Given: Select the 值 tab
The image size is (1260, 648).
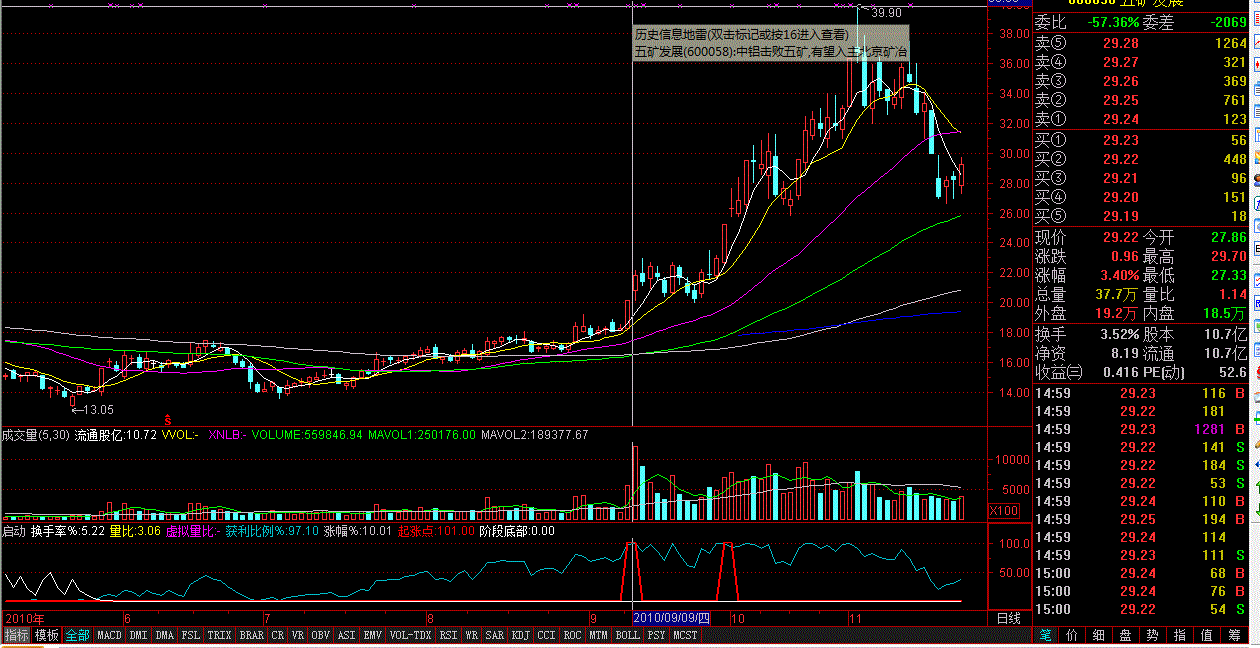Looking at the screenshot, I should coord(1207,635).
